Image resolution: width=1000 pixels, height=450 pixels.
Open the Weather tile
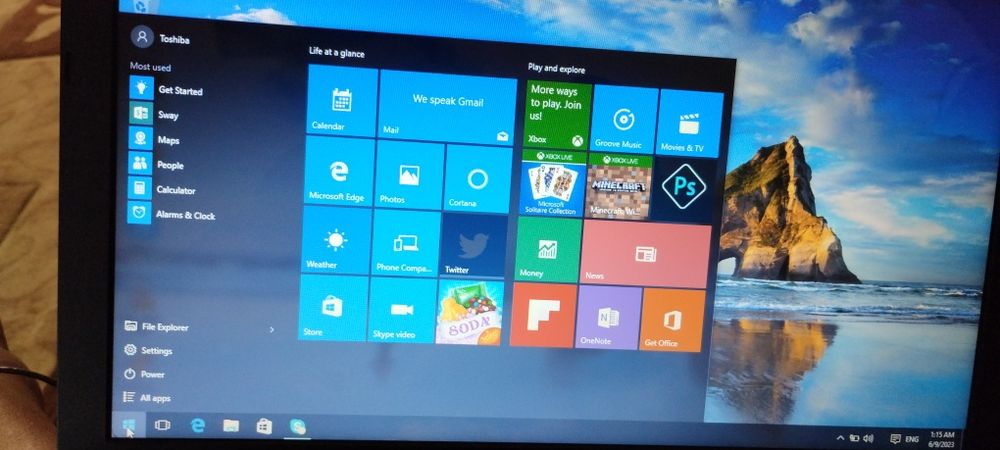[x=336, y=240]
